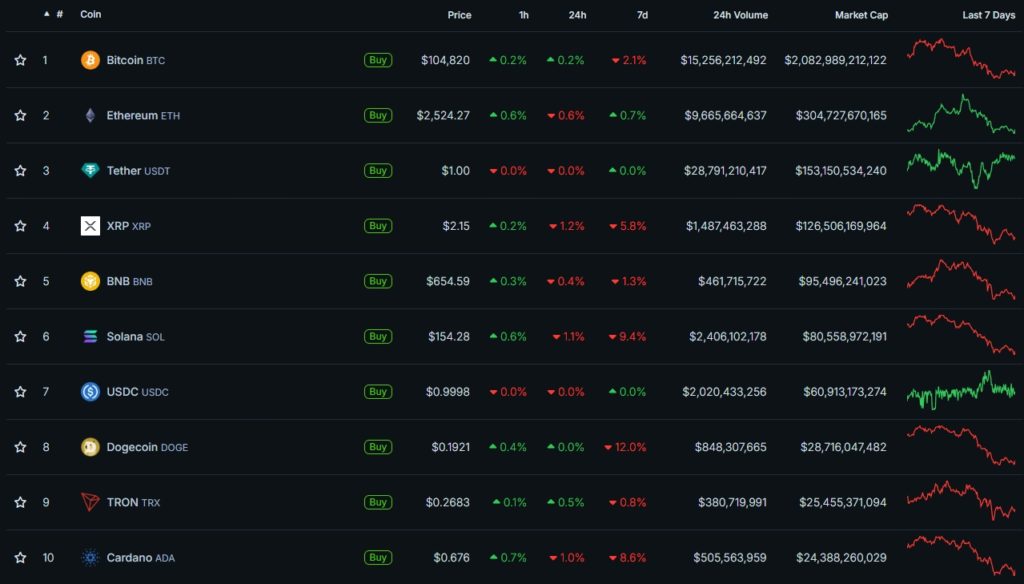Favorite Cardano using its star icon

[20, 558]
